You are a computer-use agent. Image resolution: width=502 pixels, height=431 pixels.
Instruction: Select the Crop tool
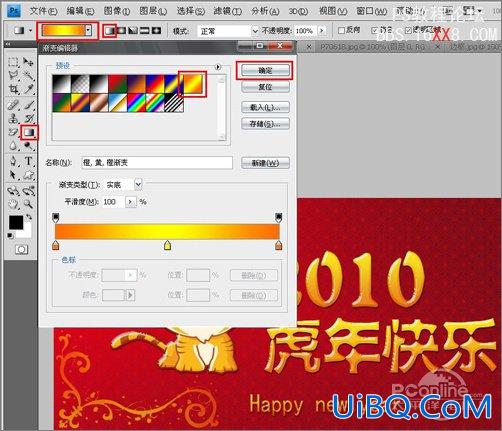click(13, 89)
